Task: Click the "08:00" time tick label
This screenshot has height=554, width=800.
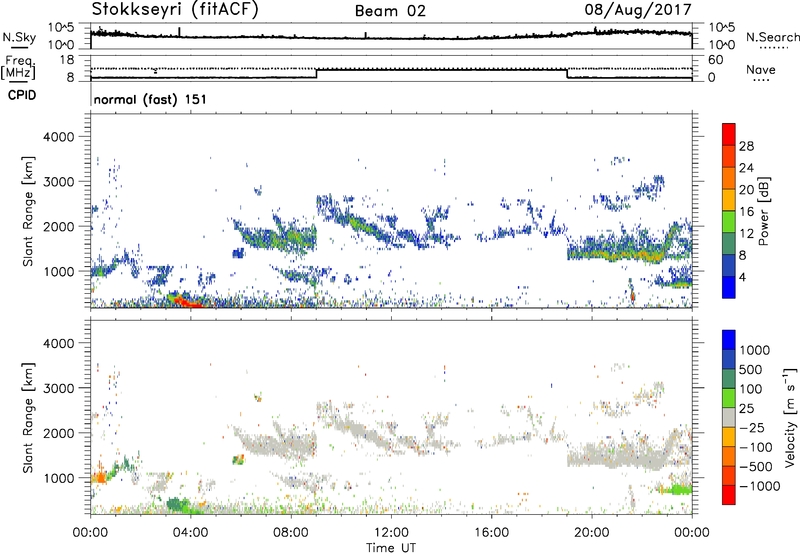Action: [x=291, y=533]
